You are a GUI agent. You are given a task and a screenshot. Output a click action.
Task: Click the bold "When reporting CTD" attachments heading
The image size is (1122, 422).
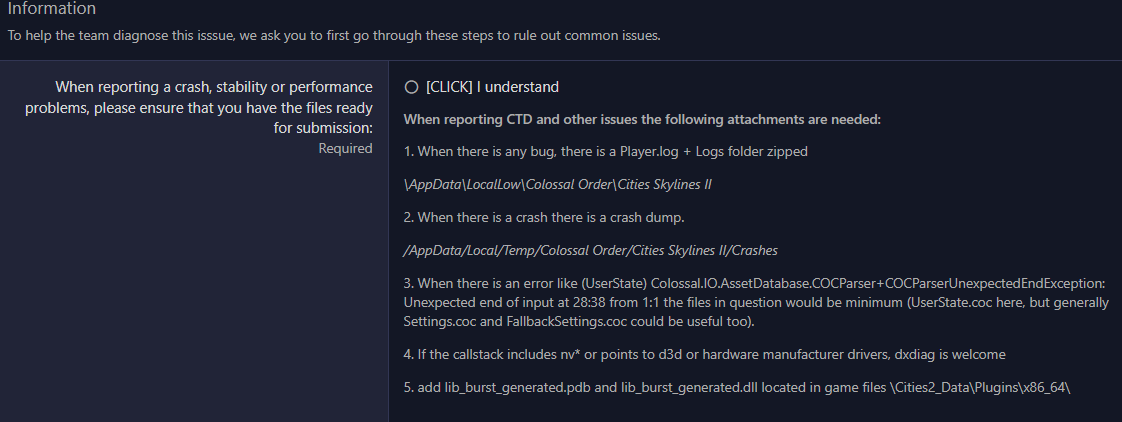click(x=641, y=120)
